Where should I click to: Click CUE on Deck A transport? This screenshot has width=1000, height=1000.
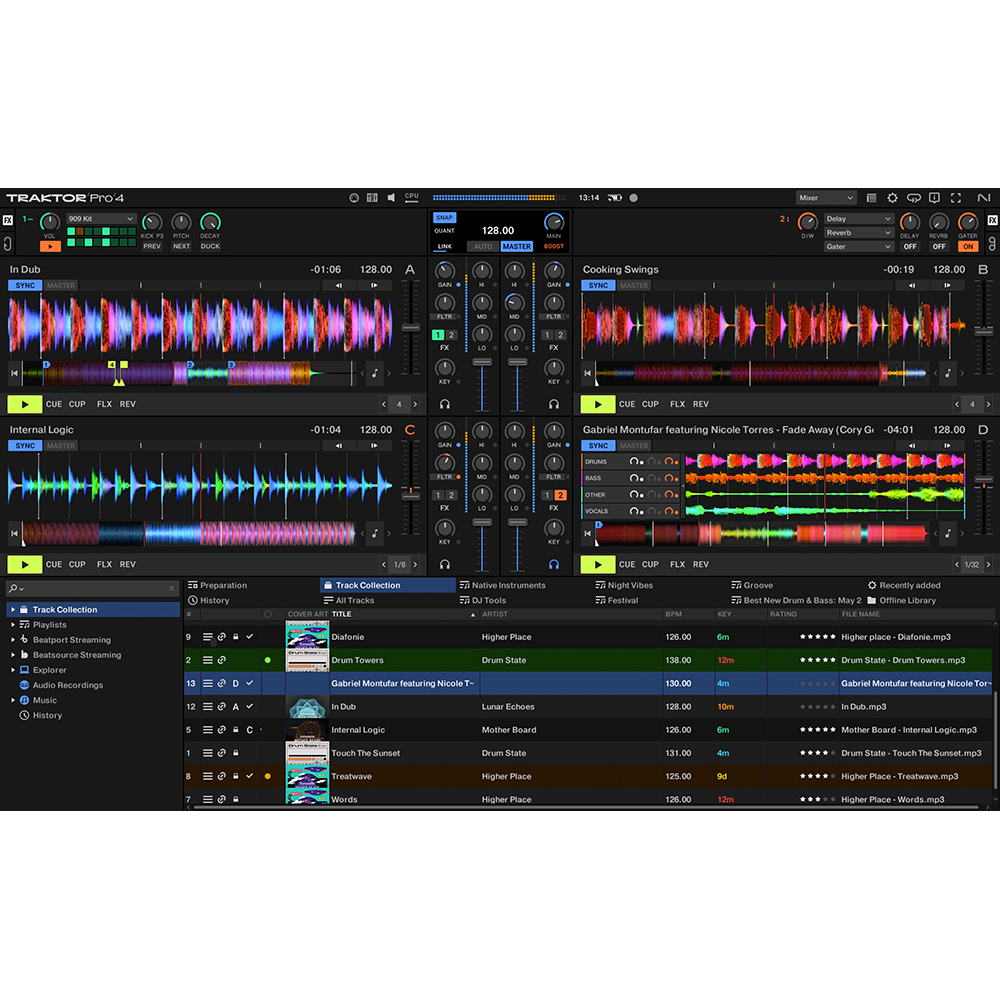pos(55,404)
